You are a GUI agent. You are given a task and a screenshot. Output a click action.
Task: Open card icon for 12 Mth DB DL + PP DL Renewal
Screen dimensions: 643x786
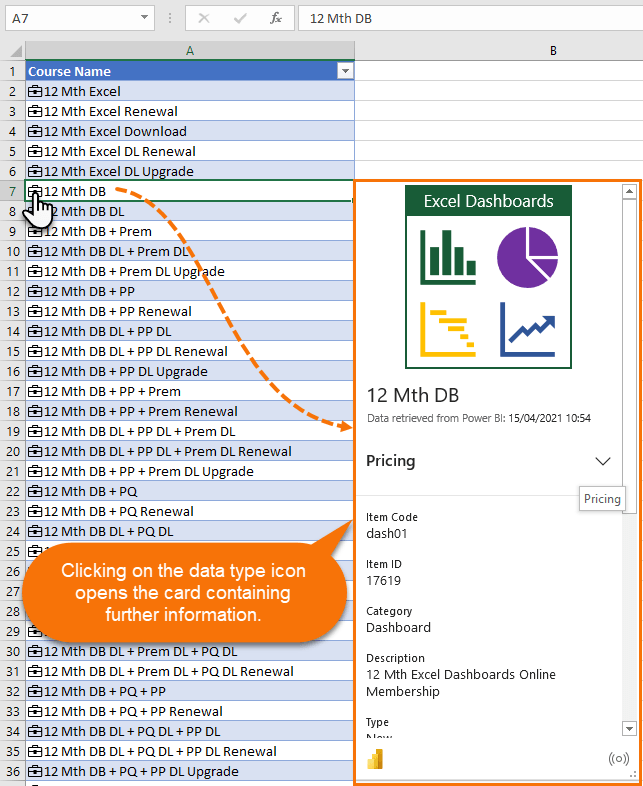[x=35, y=352]
